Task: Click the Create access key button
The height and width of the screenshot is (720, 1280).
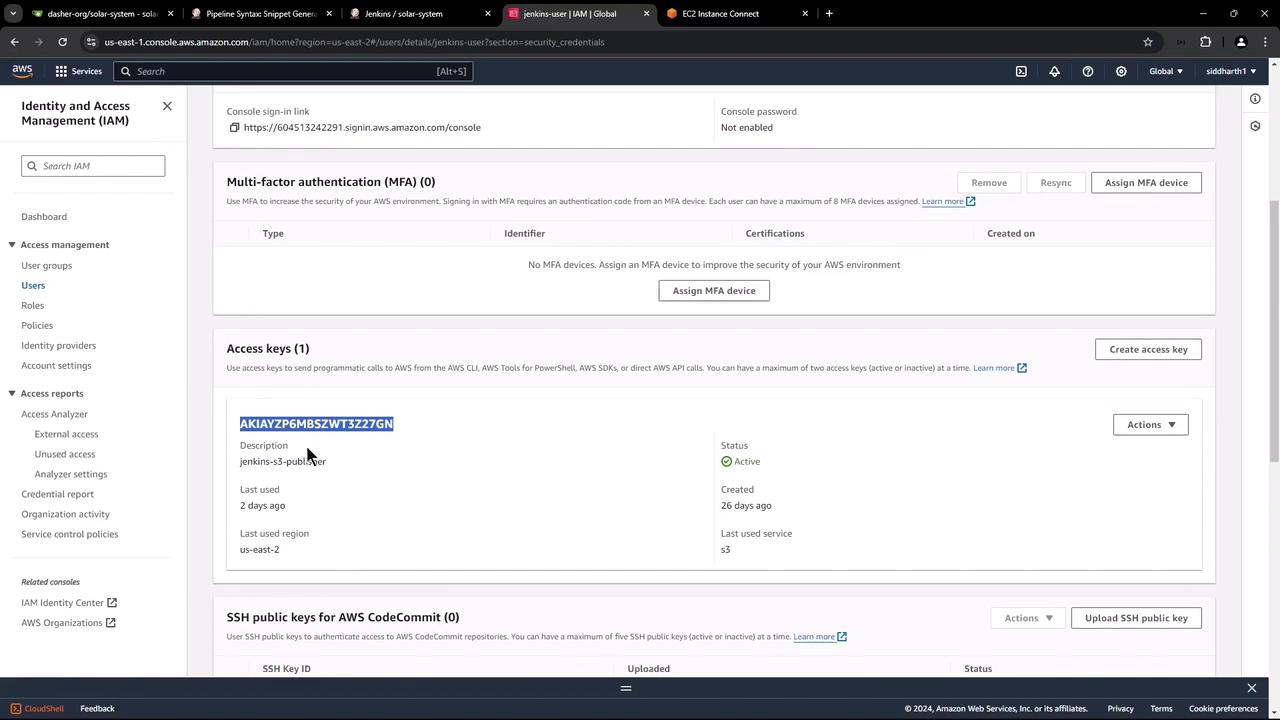Action: pyautogui.click(x=1148, y=349)
